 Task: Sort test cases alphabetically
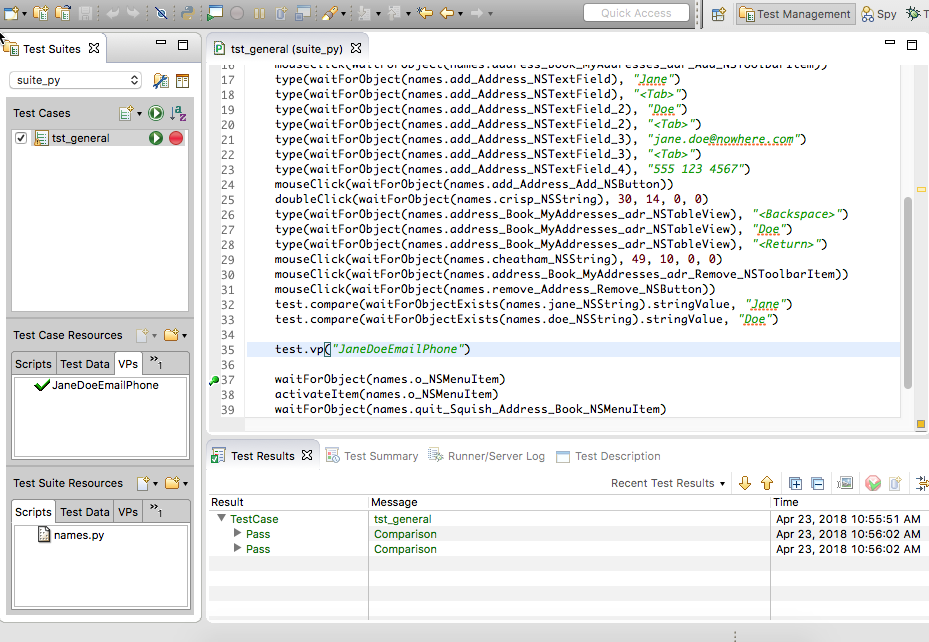click(x=177, y=114)
